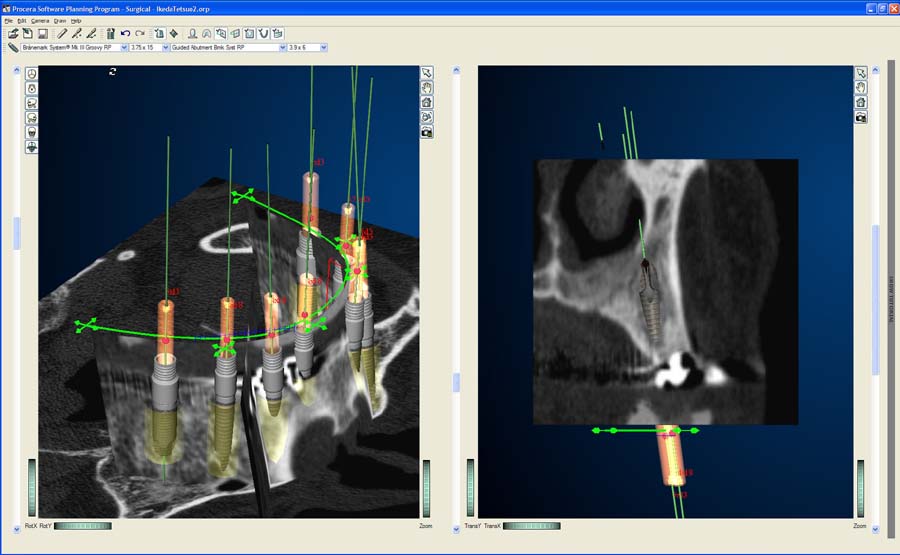Click the ruler icon beside implant dropdown

[x=13, y=48]
